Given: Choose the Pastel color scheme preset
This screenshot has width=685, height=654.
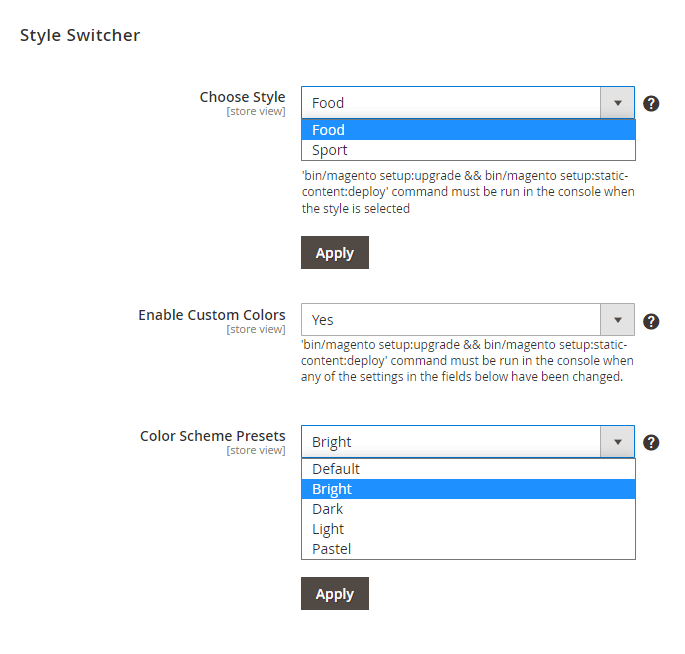Looking at the screenshot, I should pos(468,549).
